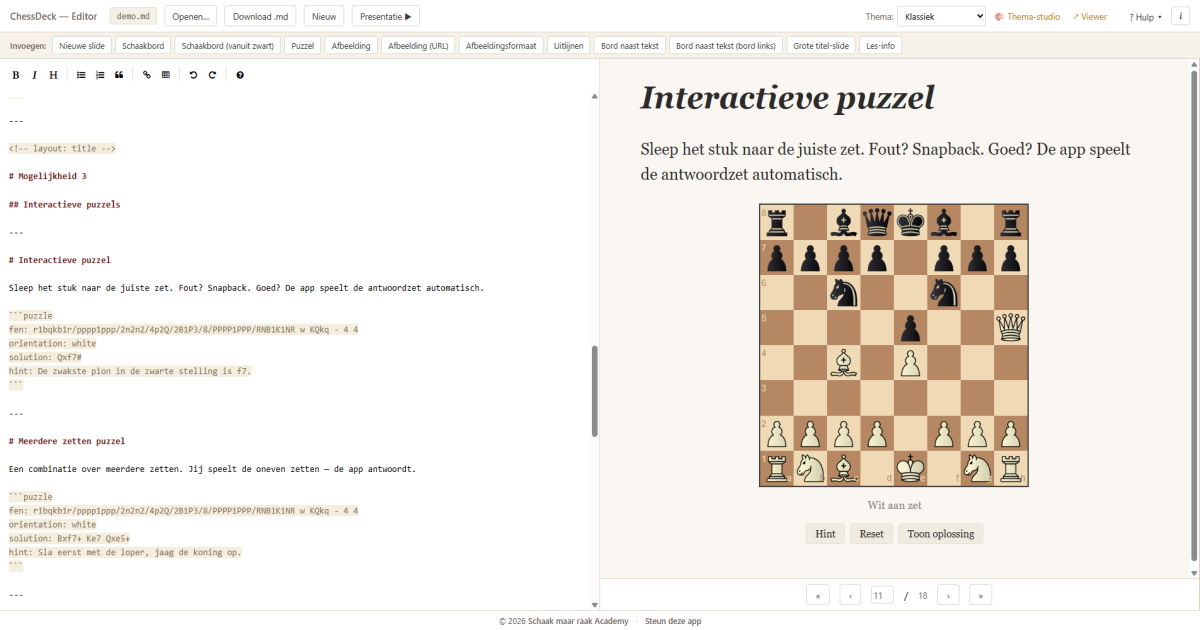The height and width of the screenshot is (630, 1200).
Task: Open the markdown help question-mark icon
Action: 240,75
